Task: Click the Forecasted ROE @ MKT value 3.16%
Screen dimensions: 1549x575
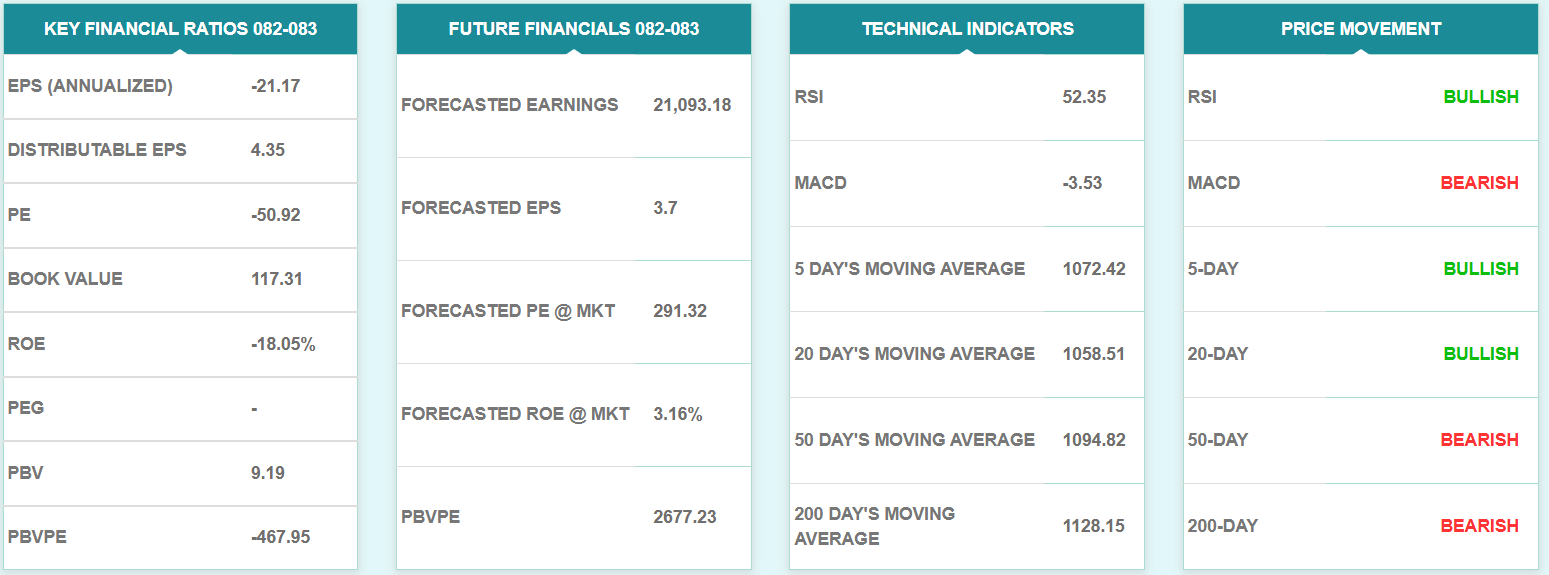Action: (x=677, y=414)
